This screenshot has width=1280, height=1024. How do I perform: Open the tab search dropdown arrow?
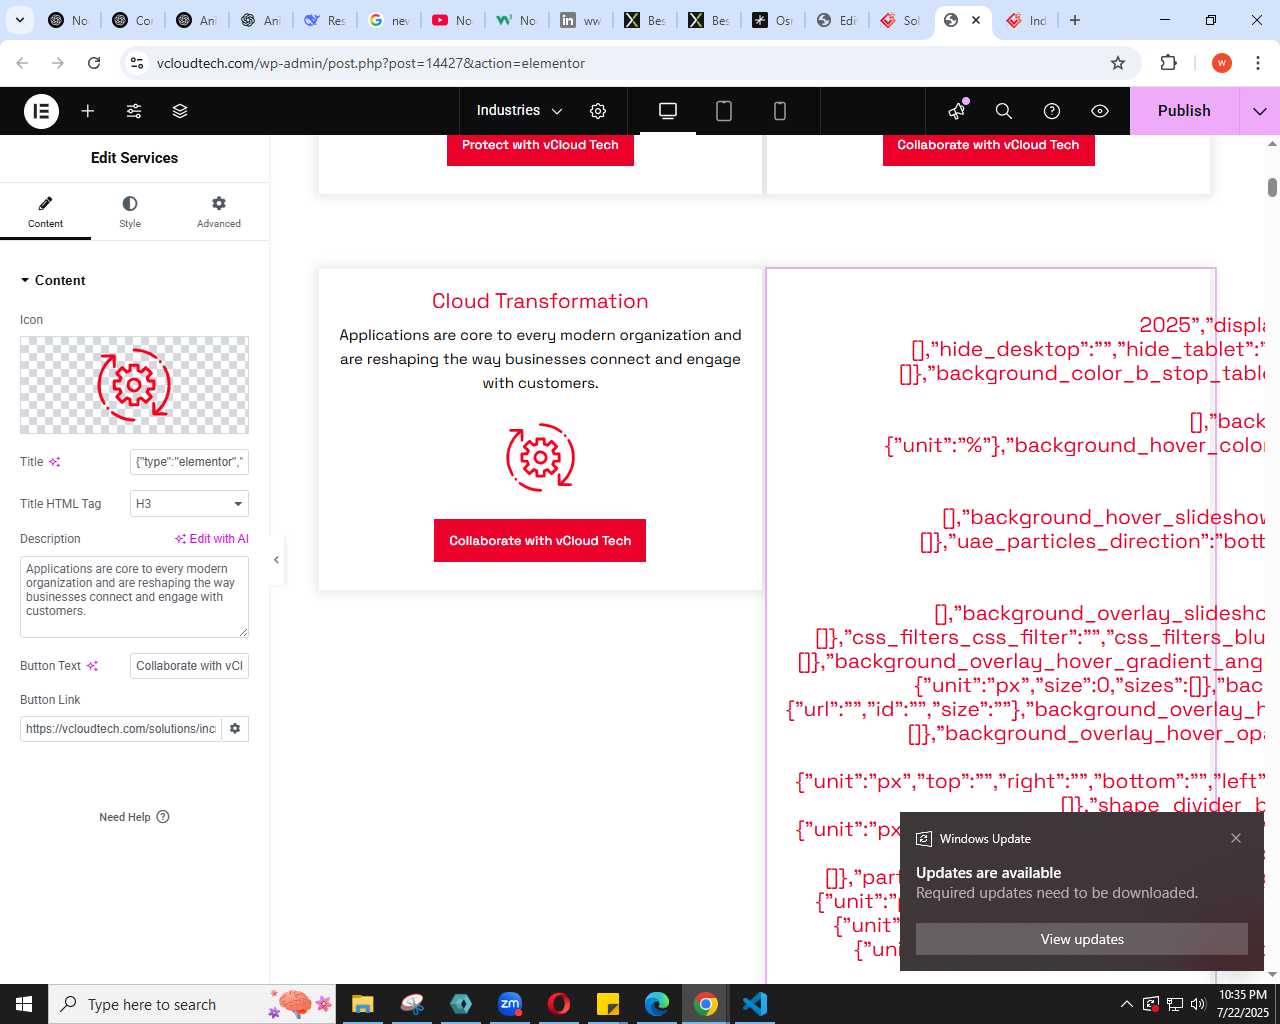20,20
